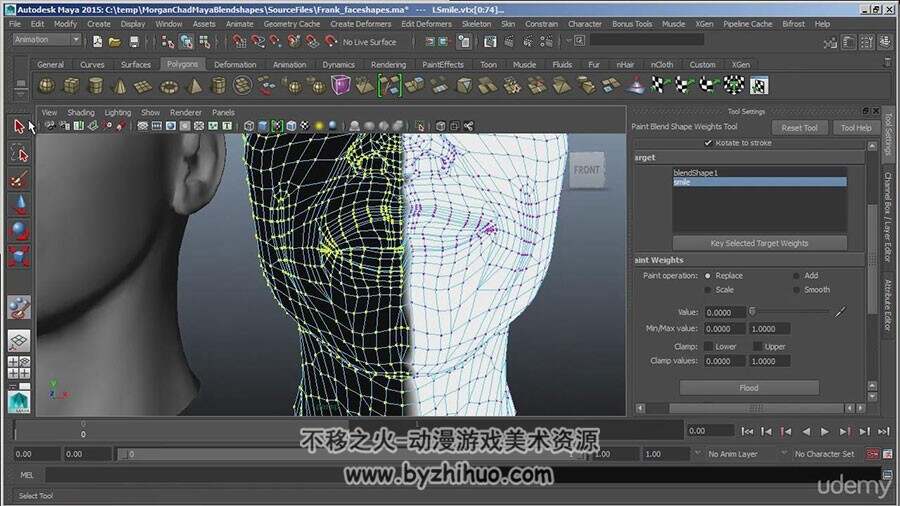Uncheck Rotate to stroke checkbox
The image size is (900, 506).
[x=708, y=143]
